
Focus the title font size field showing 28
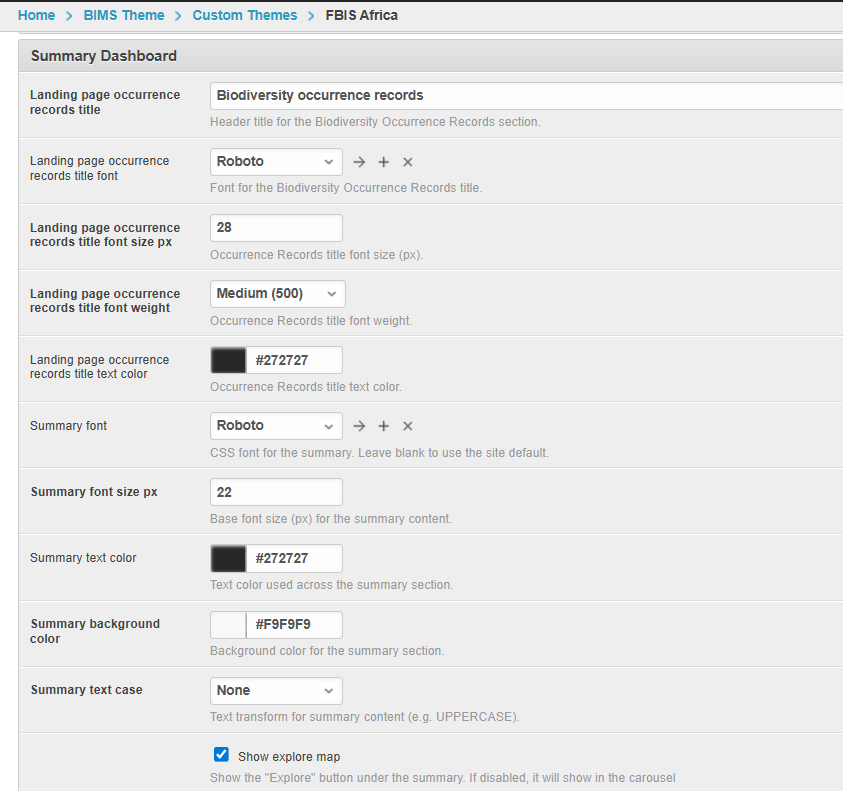pos(276,228)
